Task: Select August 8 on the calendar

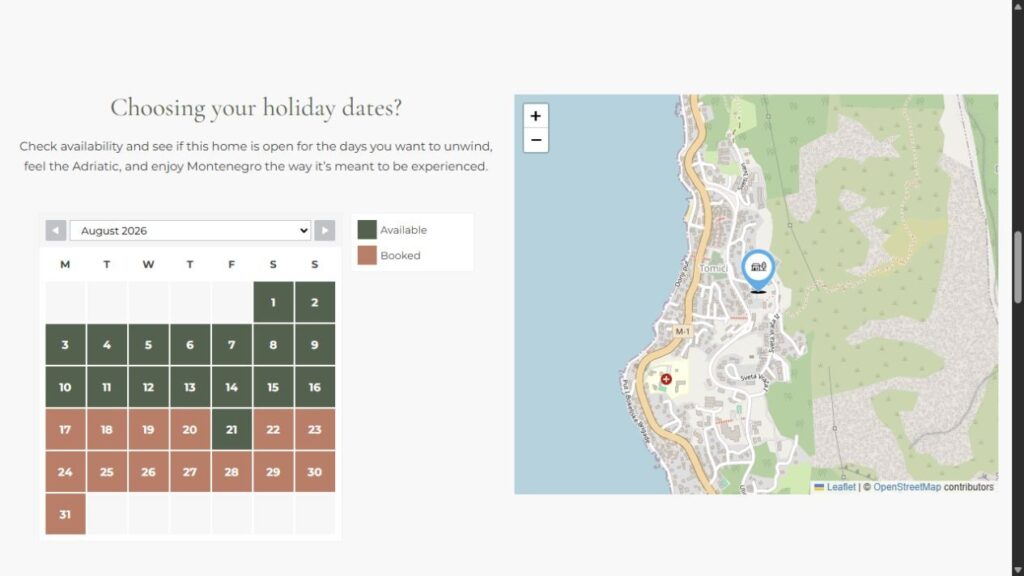Action: (x=273, y=345)
